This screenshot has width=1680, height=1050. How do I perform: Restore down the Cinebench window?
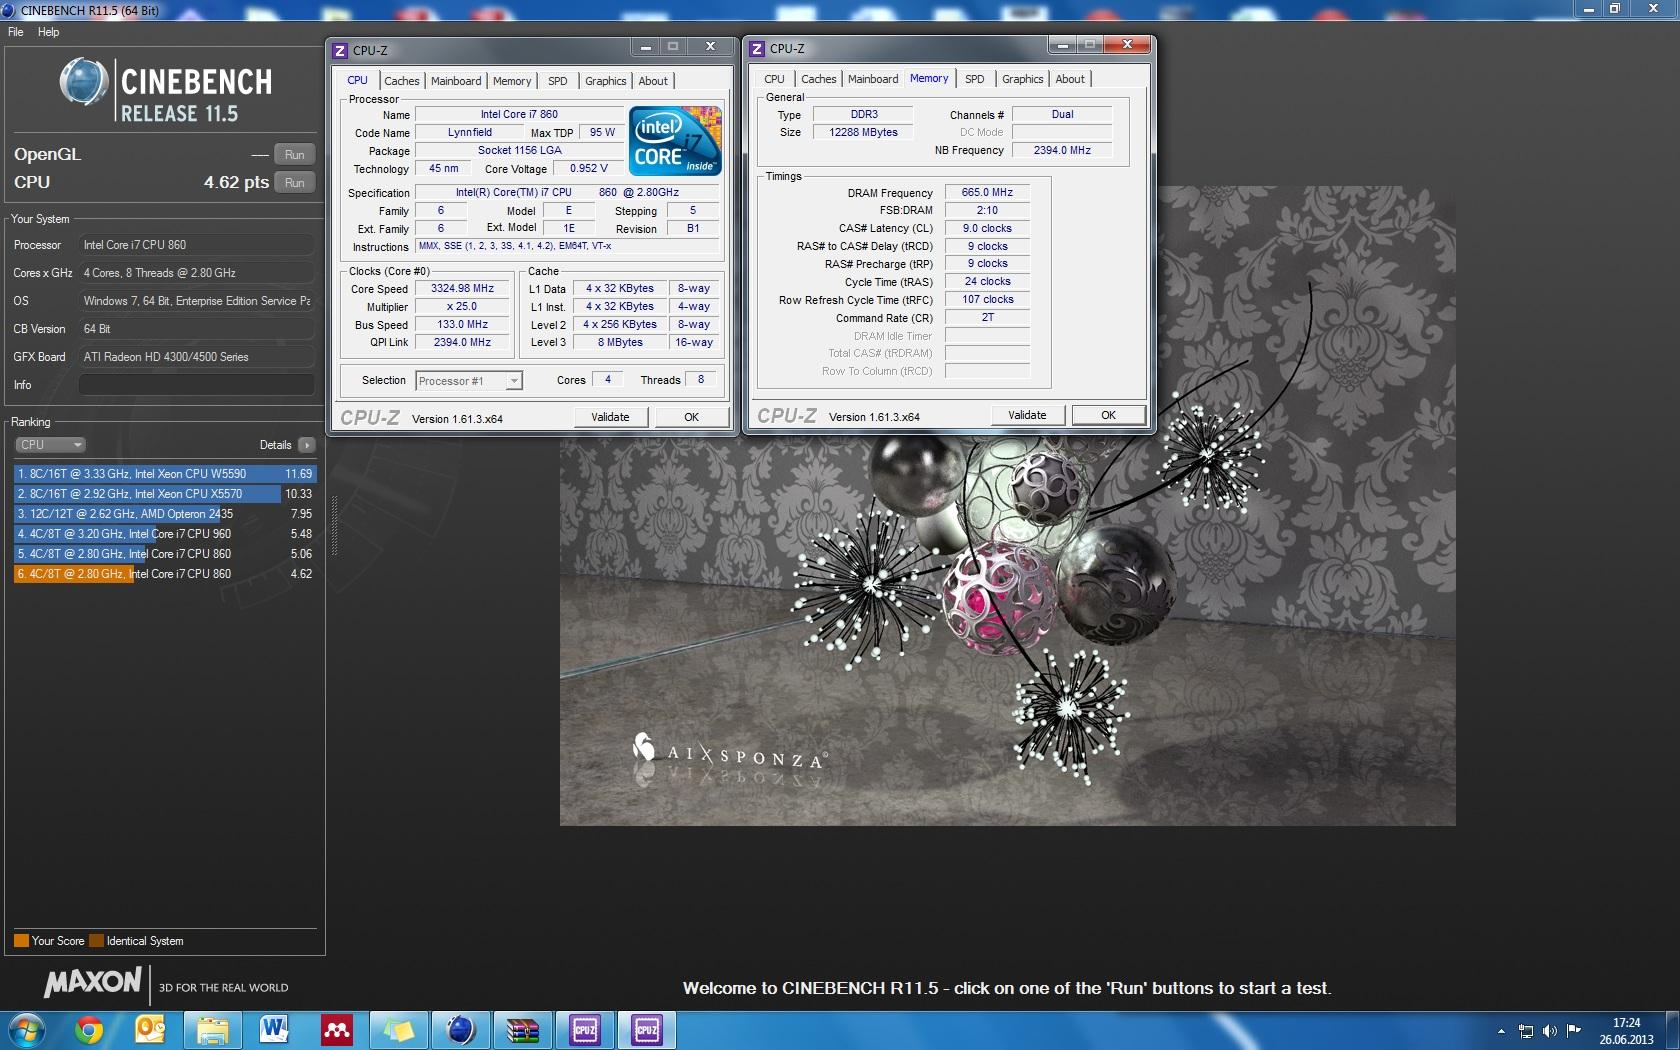coord(1614,9)
